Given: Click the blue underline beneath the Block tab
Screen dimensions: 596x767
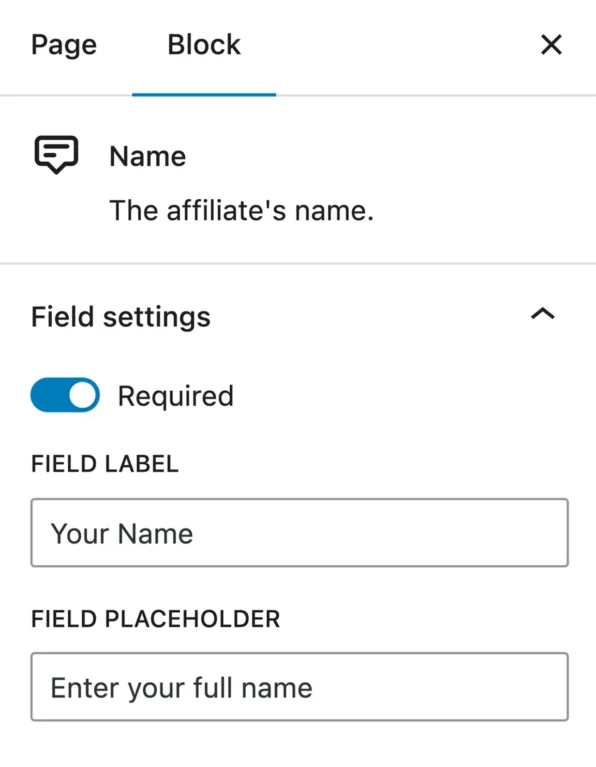Looking at the screenshot, I should [x=204, y=94].
